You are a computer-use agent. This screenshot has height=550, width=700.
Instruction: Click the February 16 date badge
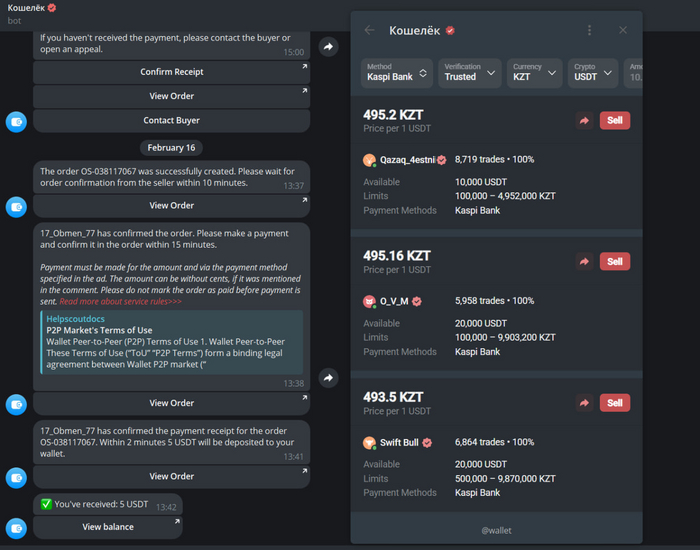[171, 148]
